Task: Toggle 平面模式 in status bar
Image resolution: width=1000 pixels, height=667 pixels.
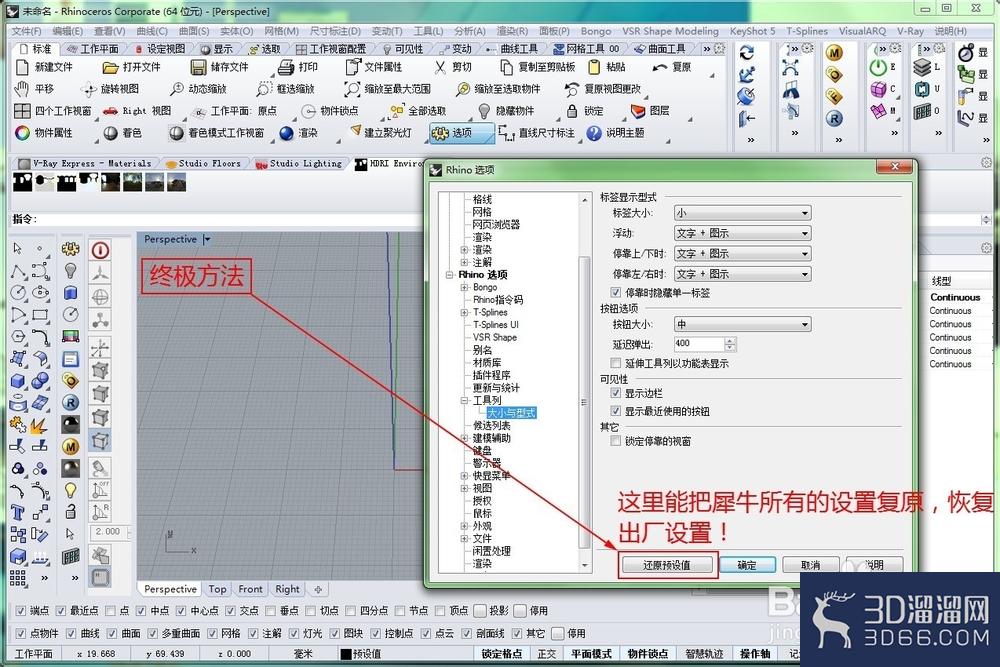Action: pos(591,654)
